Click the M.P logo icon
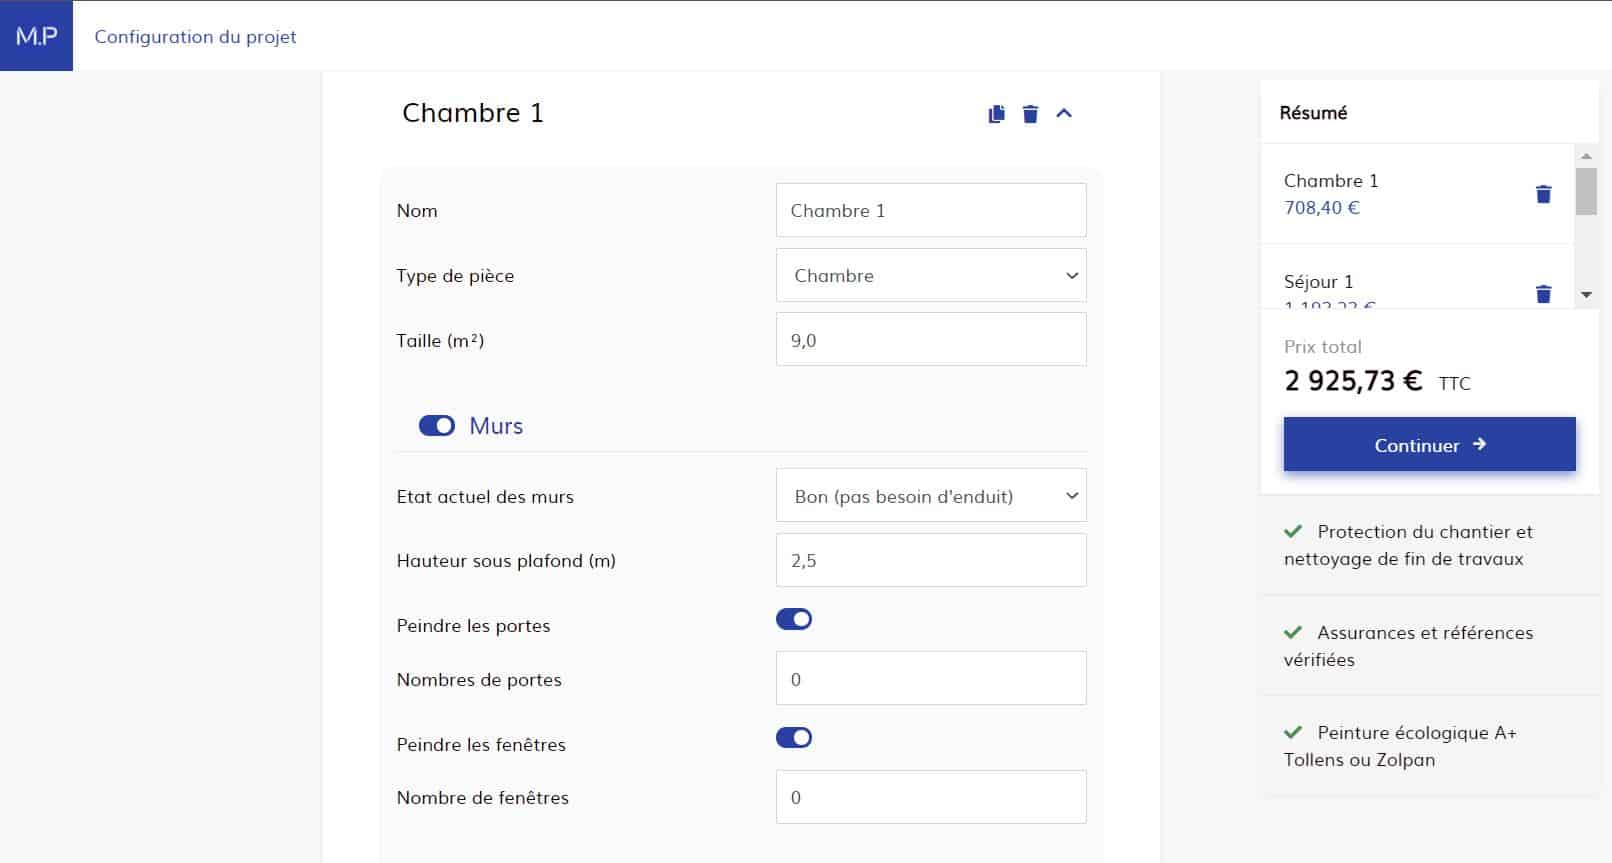Viewport: 1612px width, 863px height. click(36, 36)
